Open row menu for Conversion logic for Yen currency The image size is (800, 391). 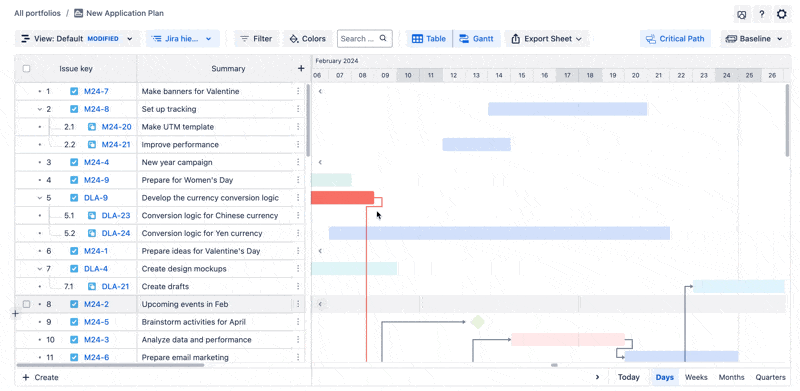(298, 233)
